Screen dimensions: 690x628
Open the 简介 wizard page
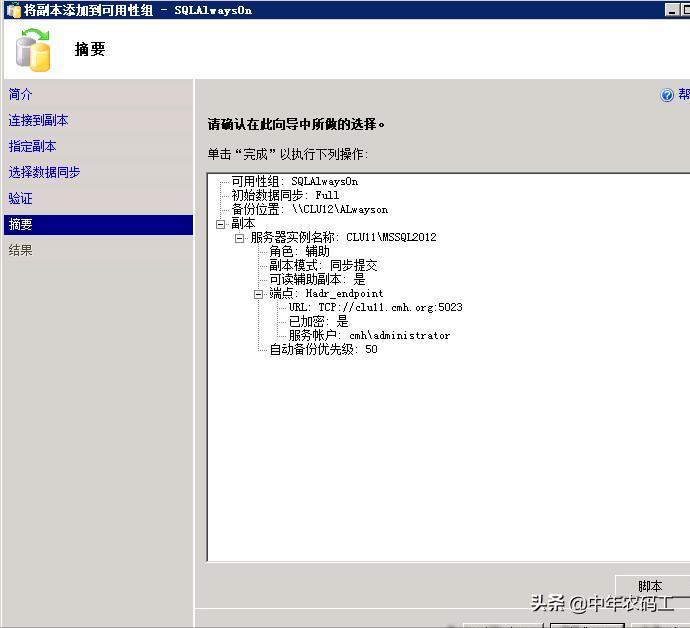pos(20,94)
